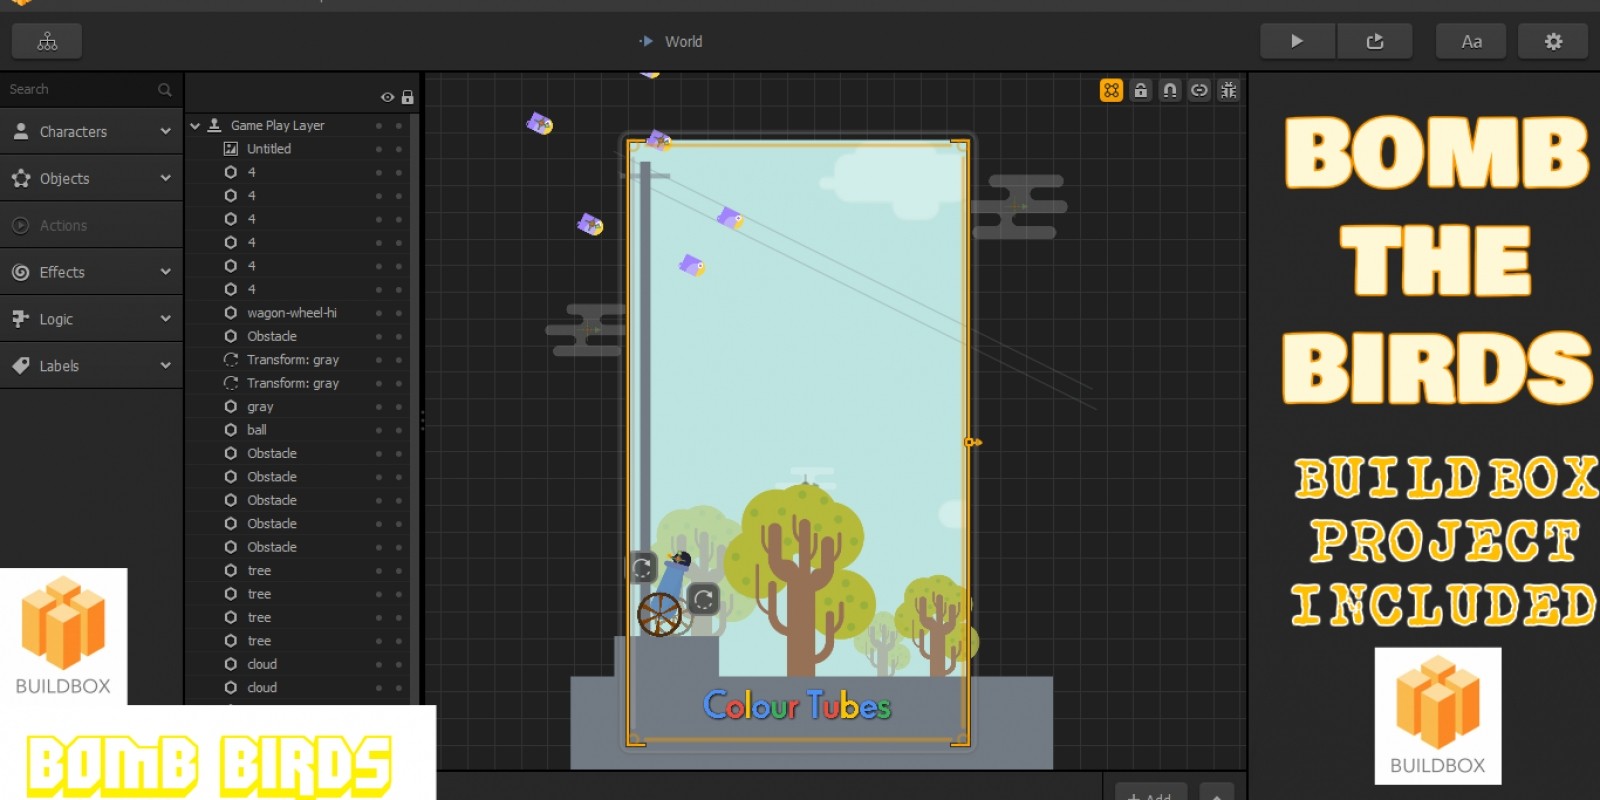Collapse the Game Play Layer tree

(196, 126)
